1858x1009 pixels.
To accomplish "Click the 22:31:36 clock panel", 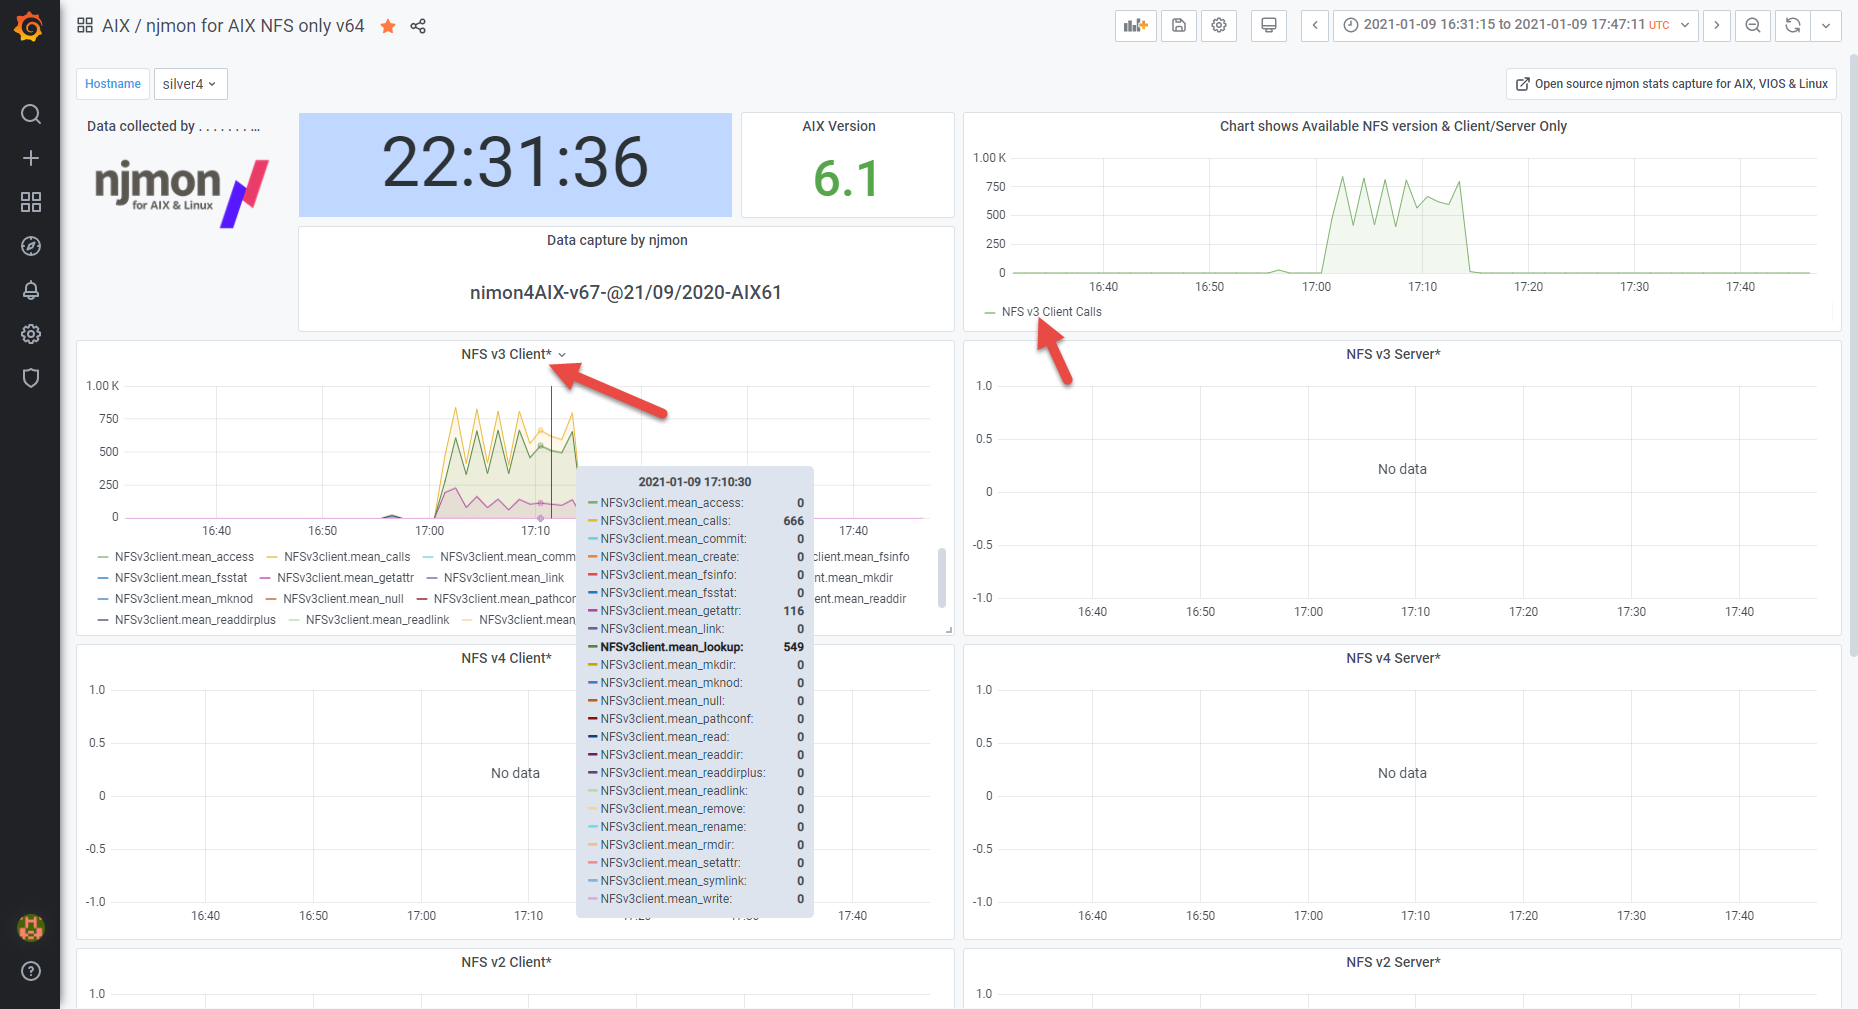I will (x=515, y=164).
